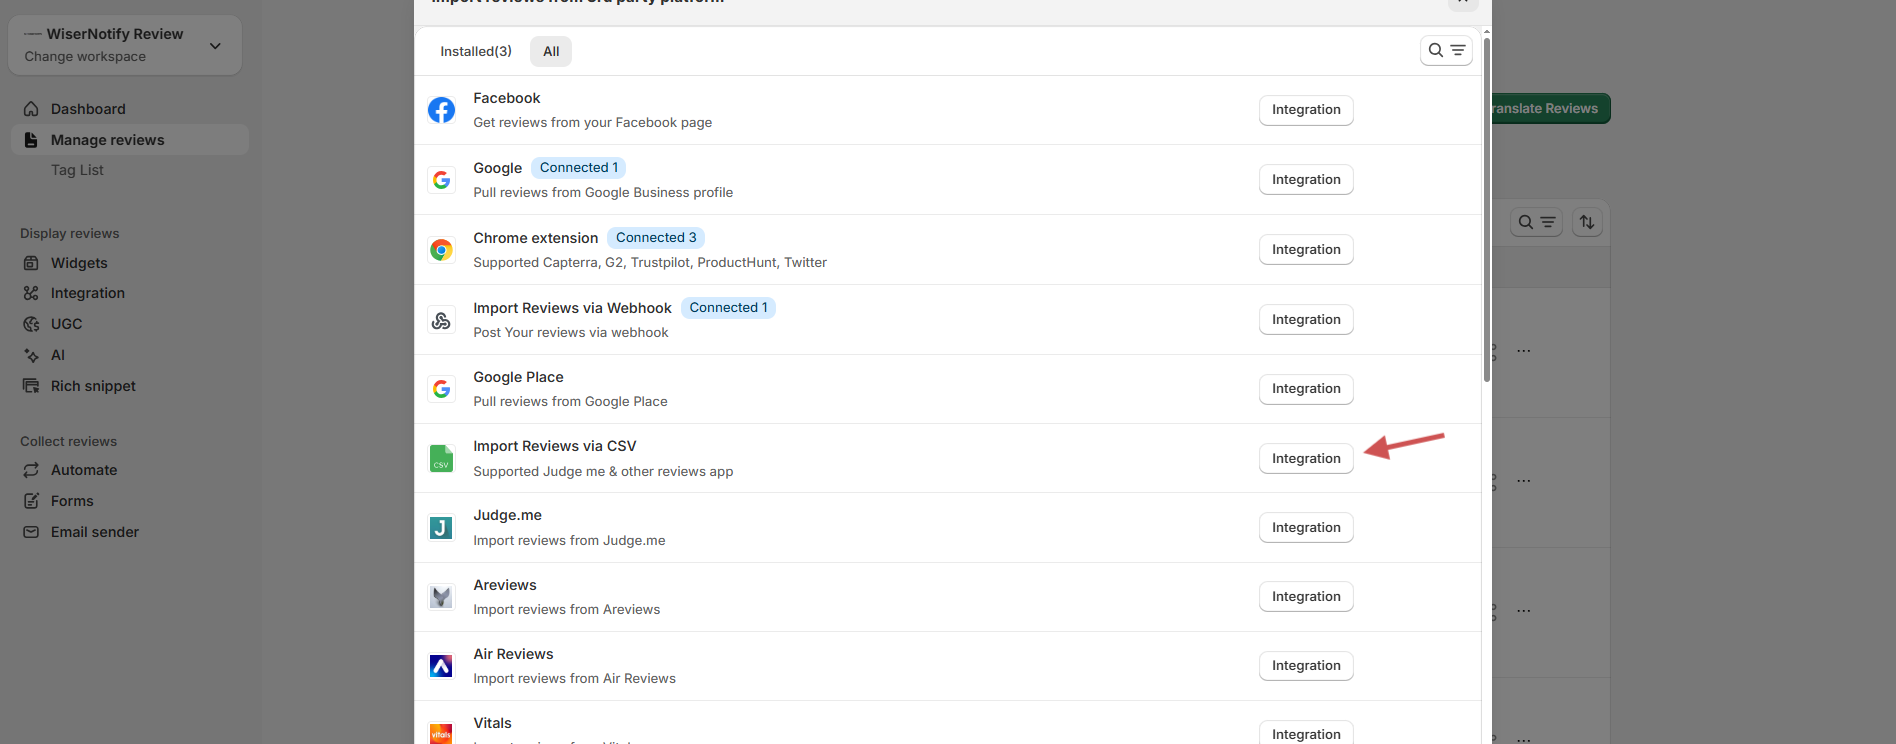Viewport: 1896px width, 744px height.
Task: Open Email sender in the sidebar
Action: (95, 532)
